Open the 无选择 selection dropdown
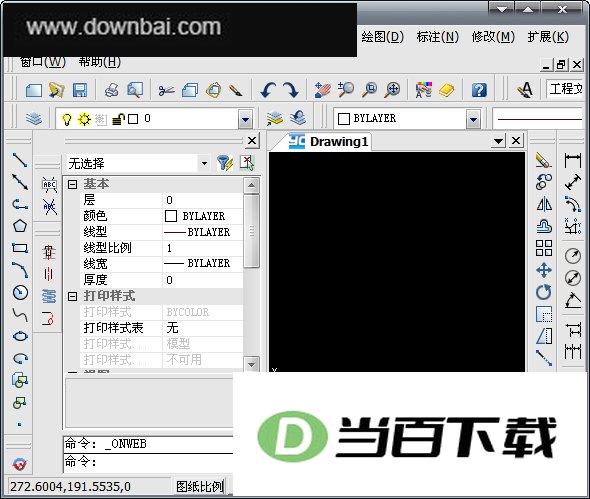Viewport: 590px width, 499px height. tap(204, 163)
